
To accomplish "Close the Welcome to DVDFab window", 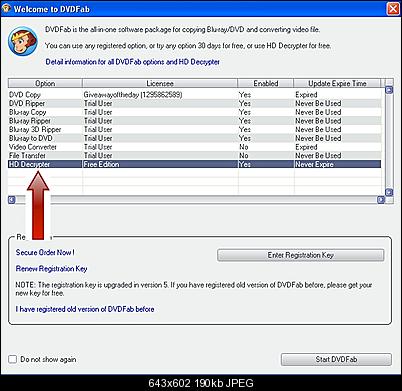I will [393, 9].
